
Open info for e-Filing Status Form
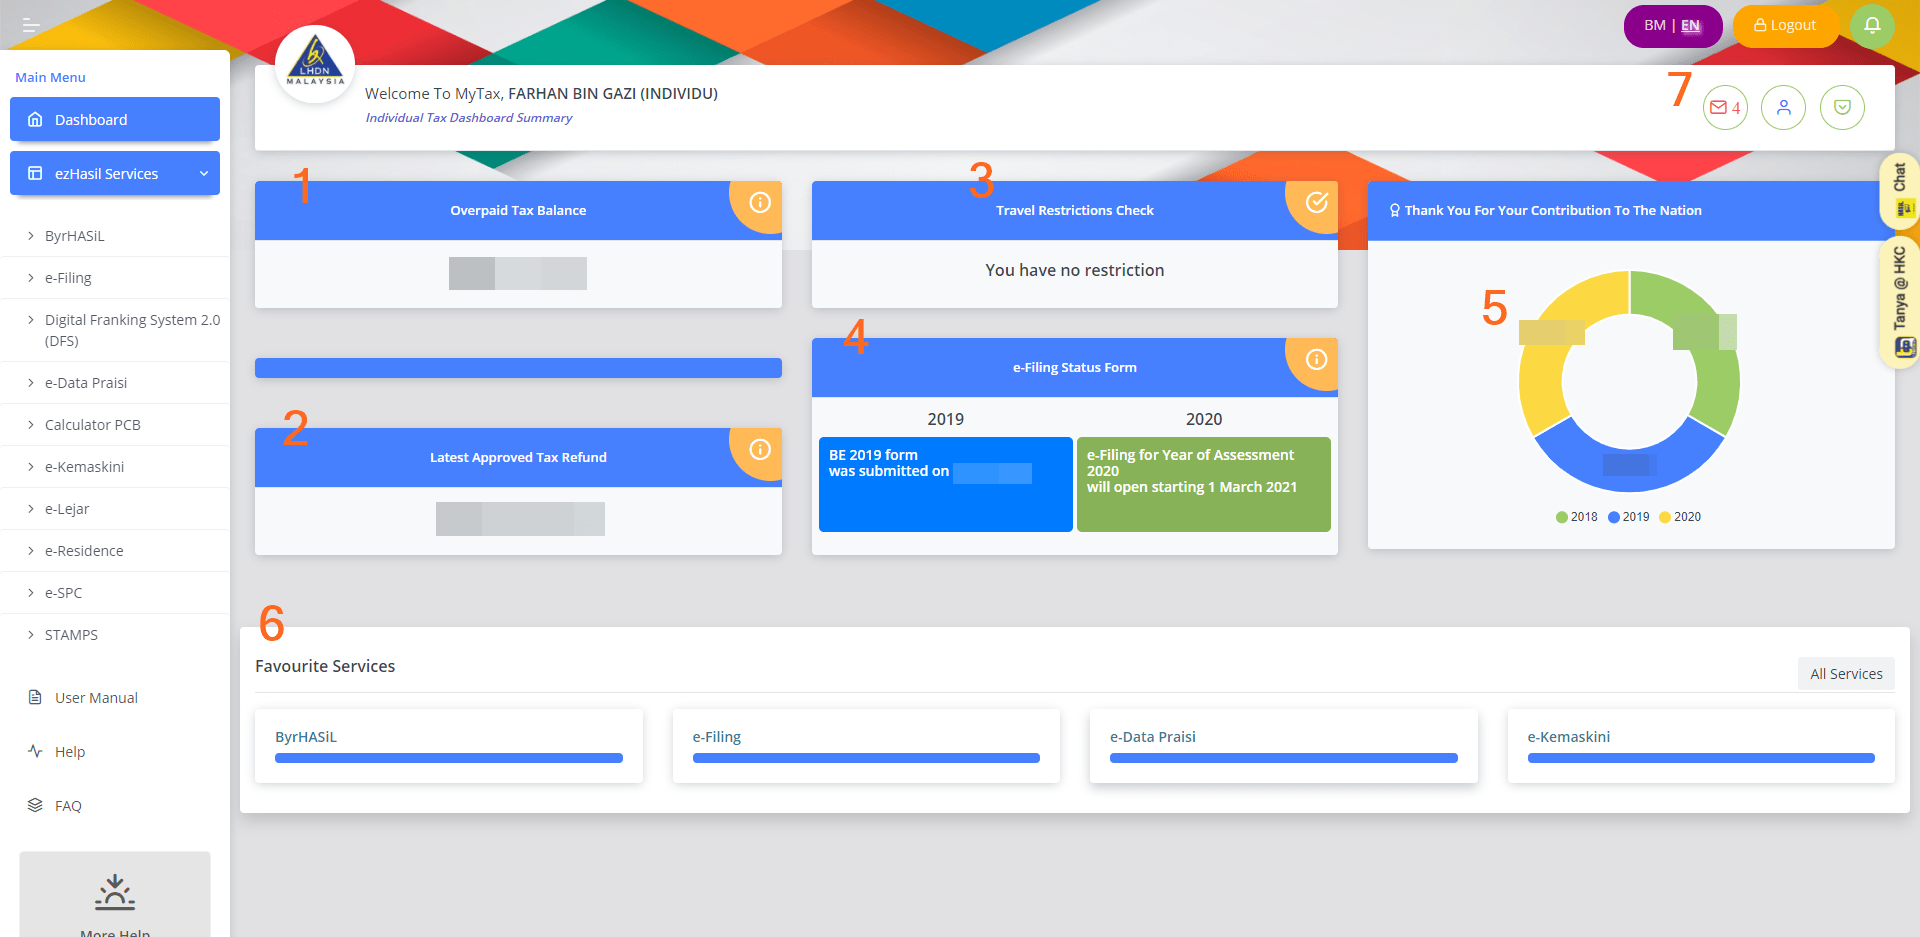1315,360
